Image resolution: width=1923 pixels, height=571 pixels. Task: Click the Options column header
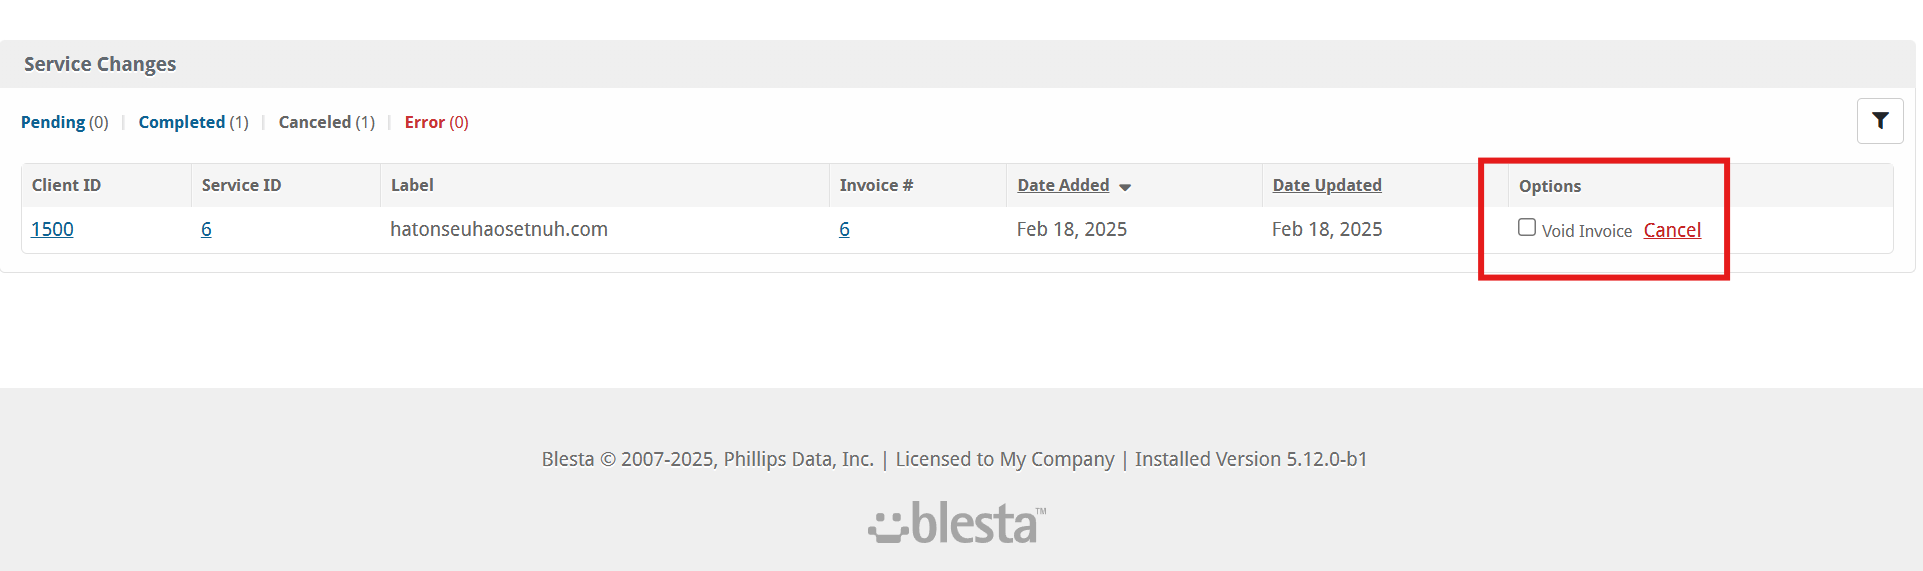[1550, 186]
